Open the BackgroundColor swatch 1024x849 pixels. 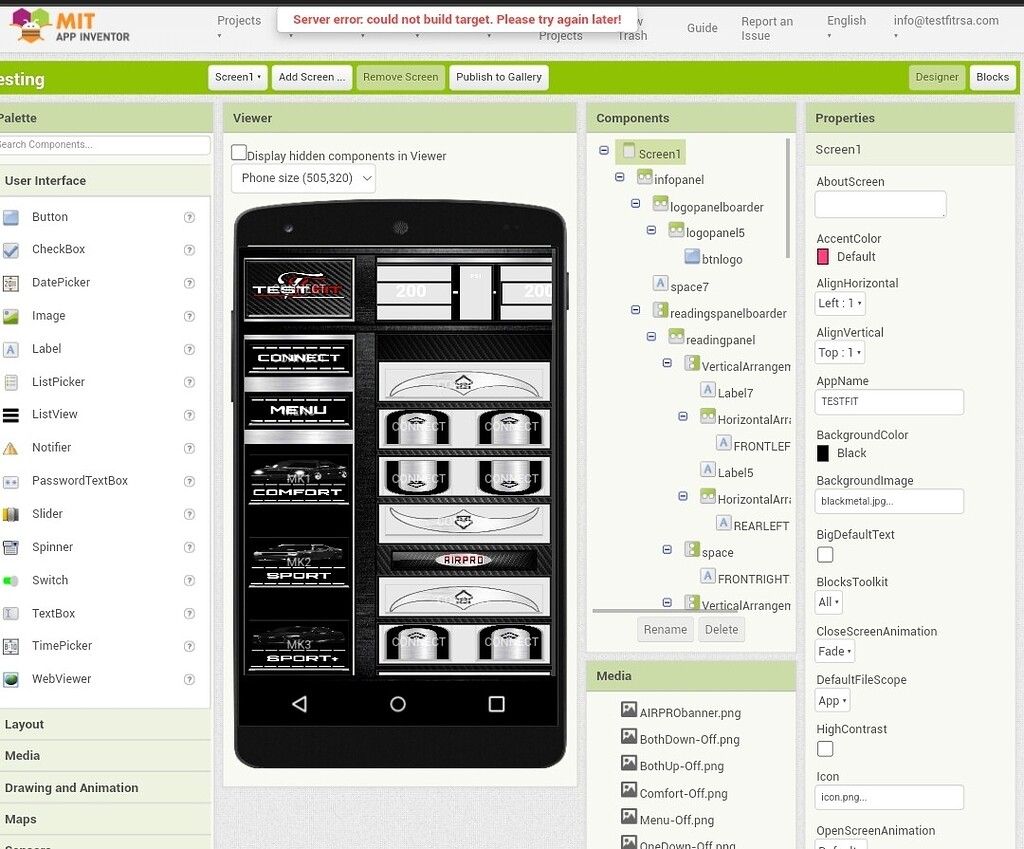(825, 453)
